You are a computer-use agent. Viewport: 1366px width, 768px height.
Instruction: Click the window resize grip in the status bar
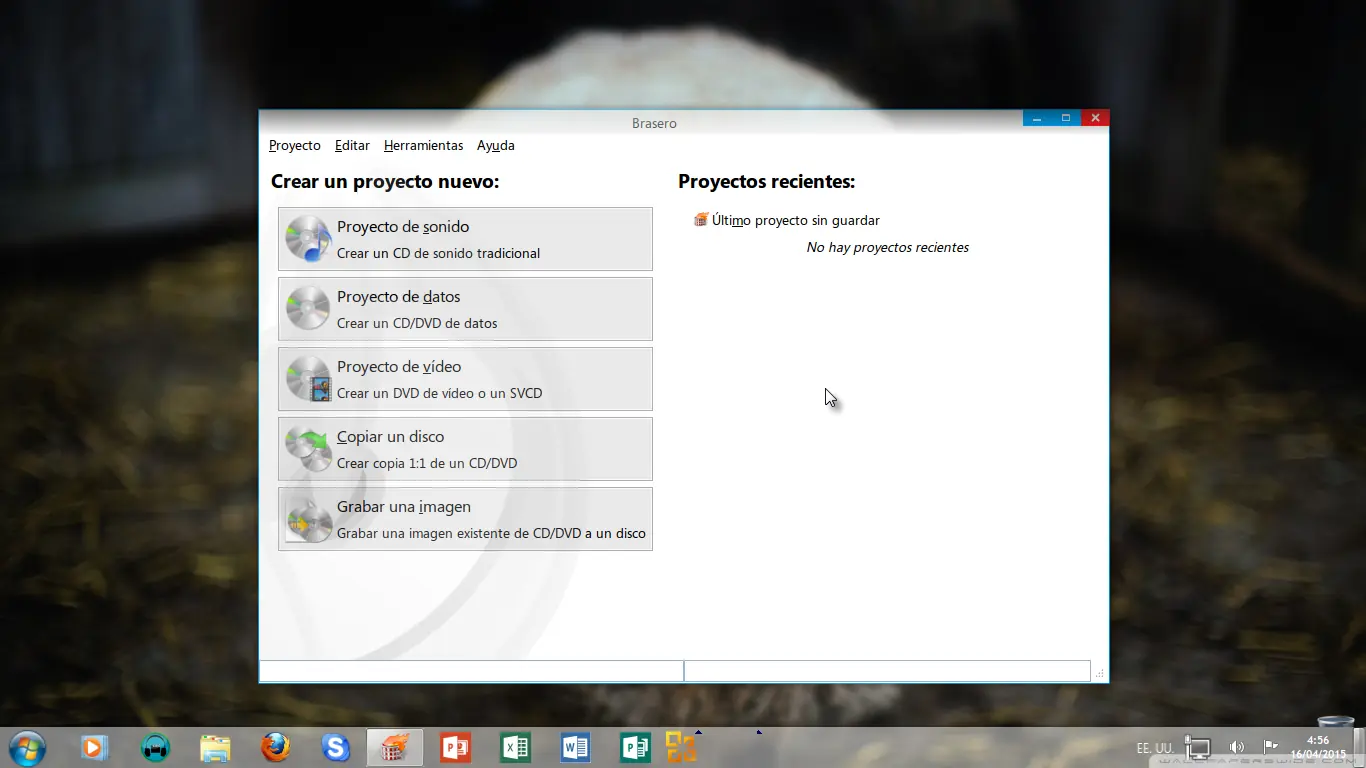pyautogui.click(x=1100, y=674)
